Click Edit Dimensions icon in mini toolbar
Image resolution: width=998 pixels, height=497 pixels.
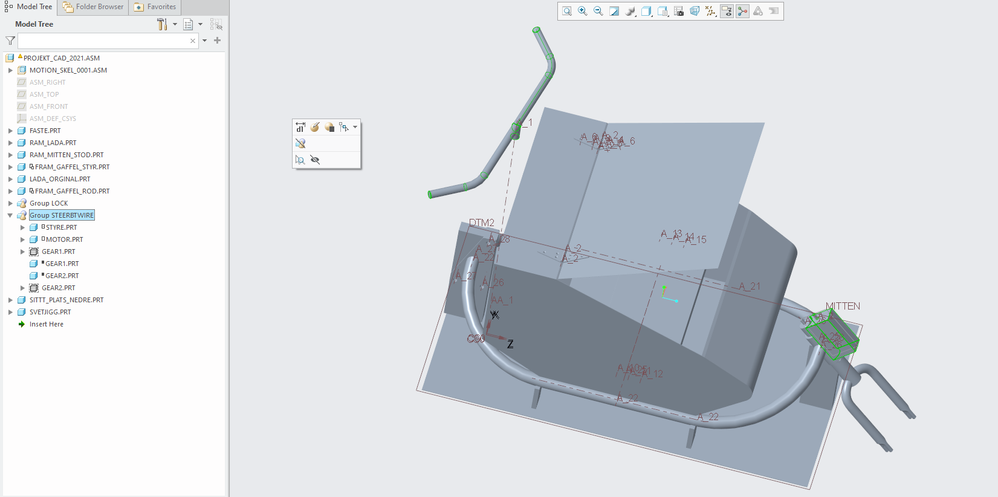click(300, 127)
